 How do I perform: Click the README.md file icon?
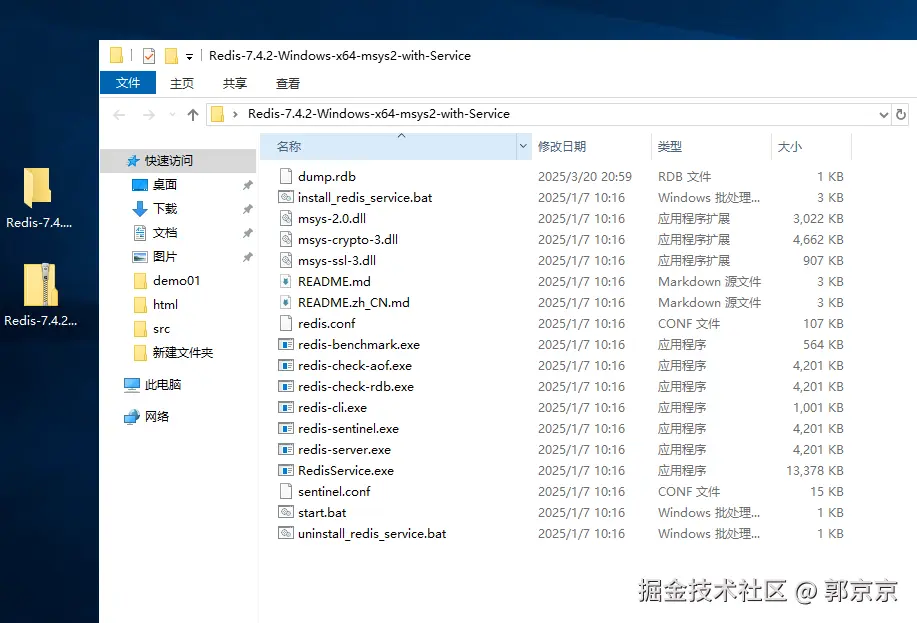point(285,281)
